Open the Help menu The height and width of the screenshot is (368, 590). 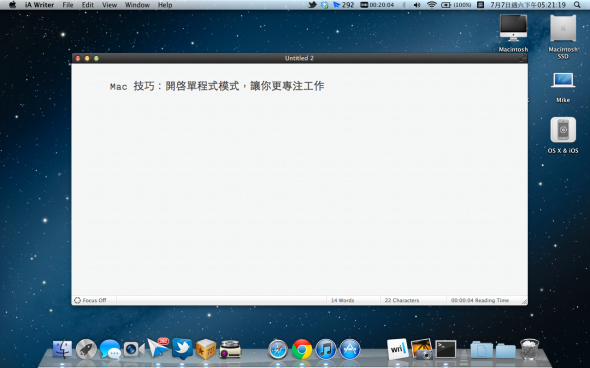click(x=165, y=5)
